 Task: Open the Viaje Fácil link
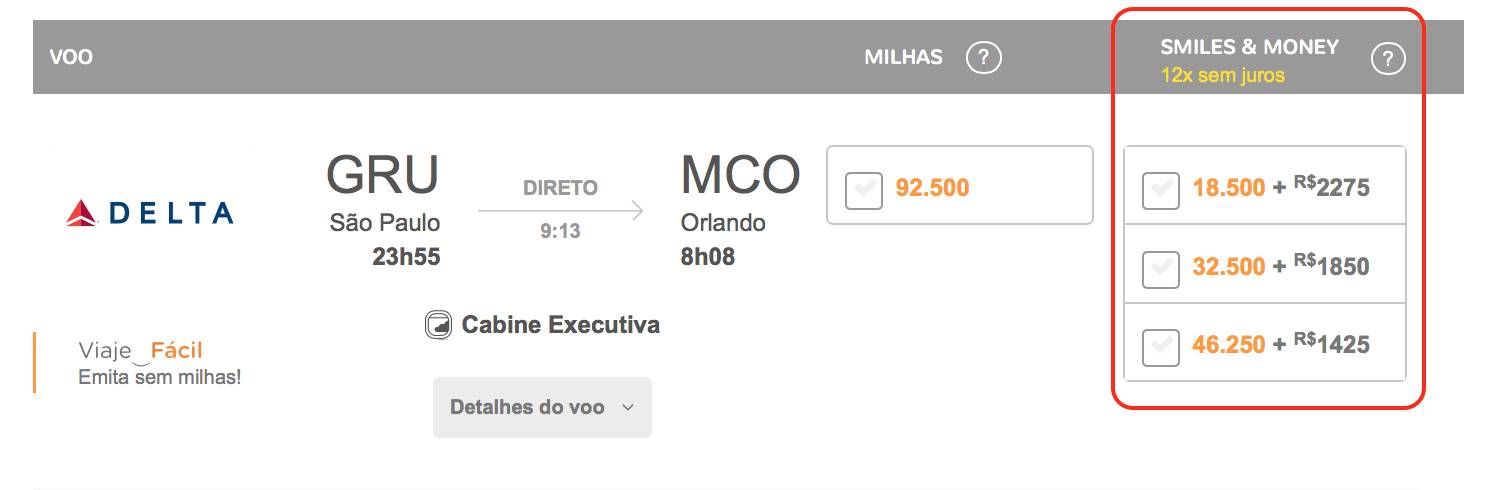(x=141, y=350)
